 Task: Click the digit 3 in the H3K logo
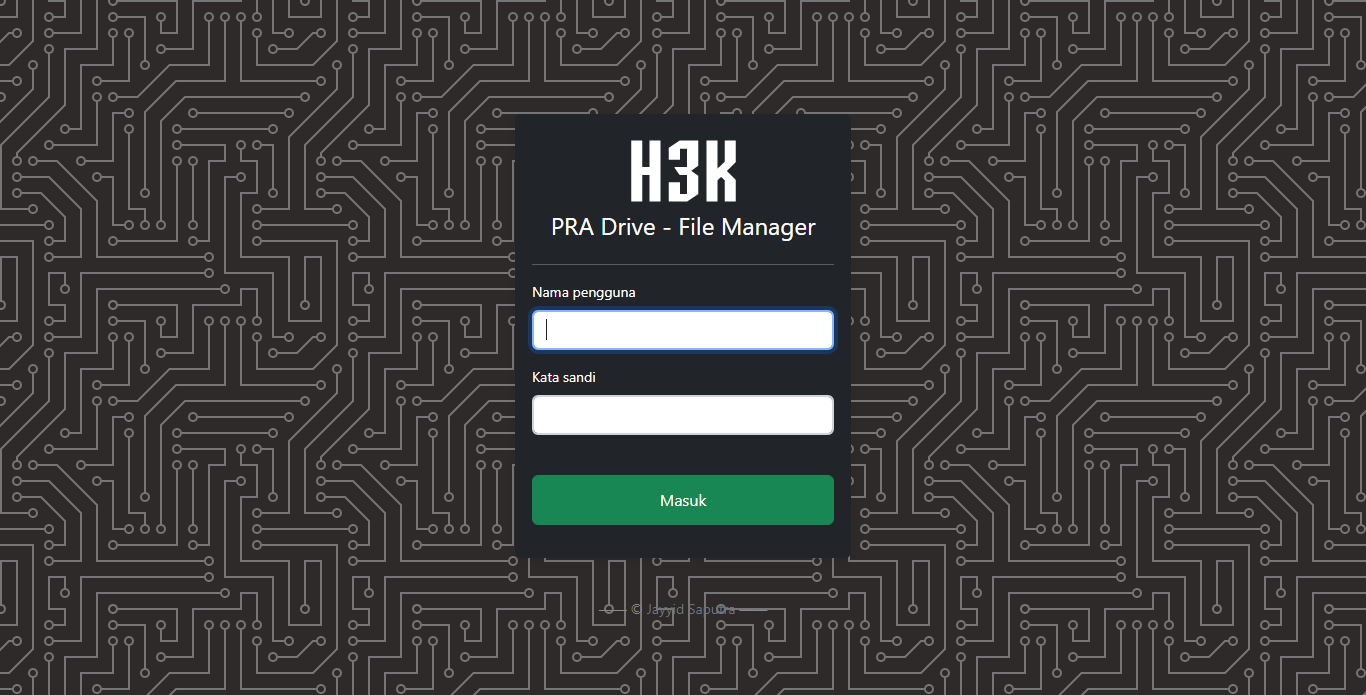click(x=684, y=172)
